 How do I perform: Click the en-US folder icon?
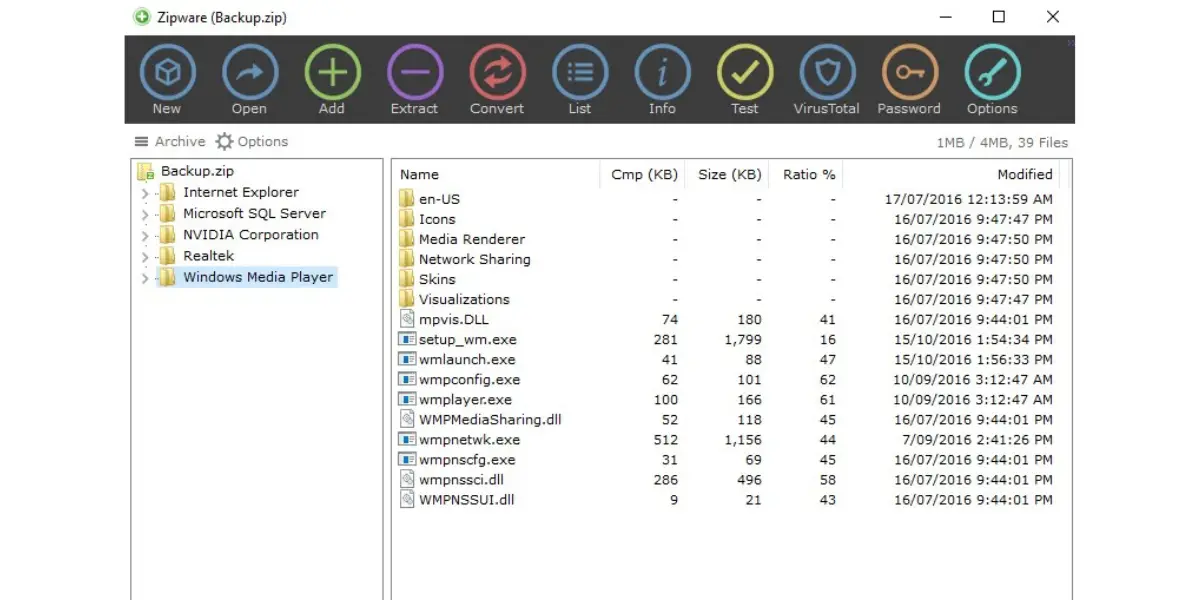point(407,199)
